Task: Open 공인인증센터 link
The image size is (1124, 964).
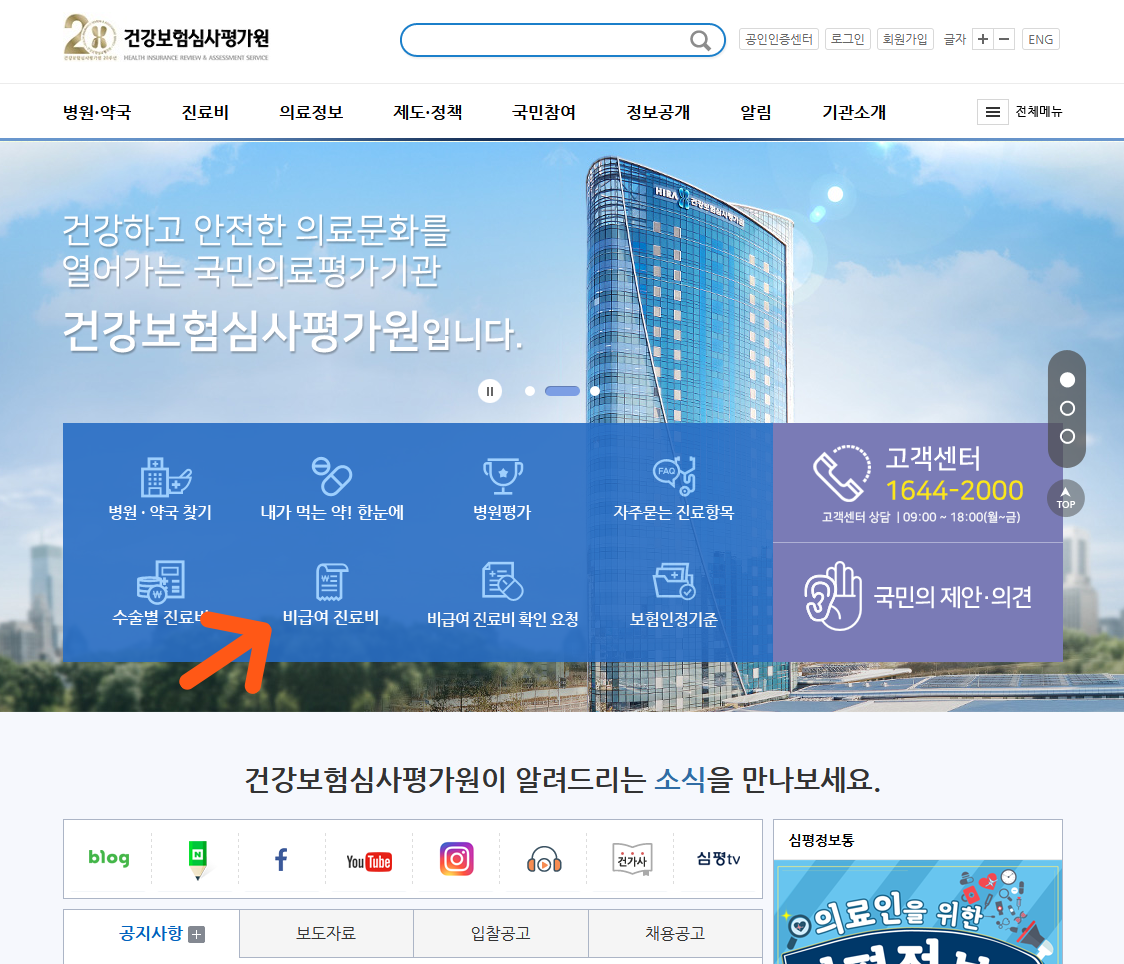Action: tap(778, 39)
